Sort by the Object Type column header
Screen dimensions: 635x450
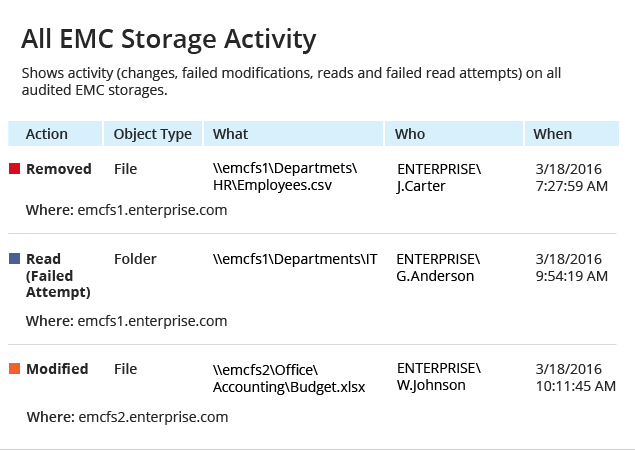[x=153, y=134]
